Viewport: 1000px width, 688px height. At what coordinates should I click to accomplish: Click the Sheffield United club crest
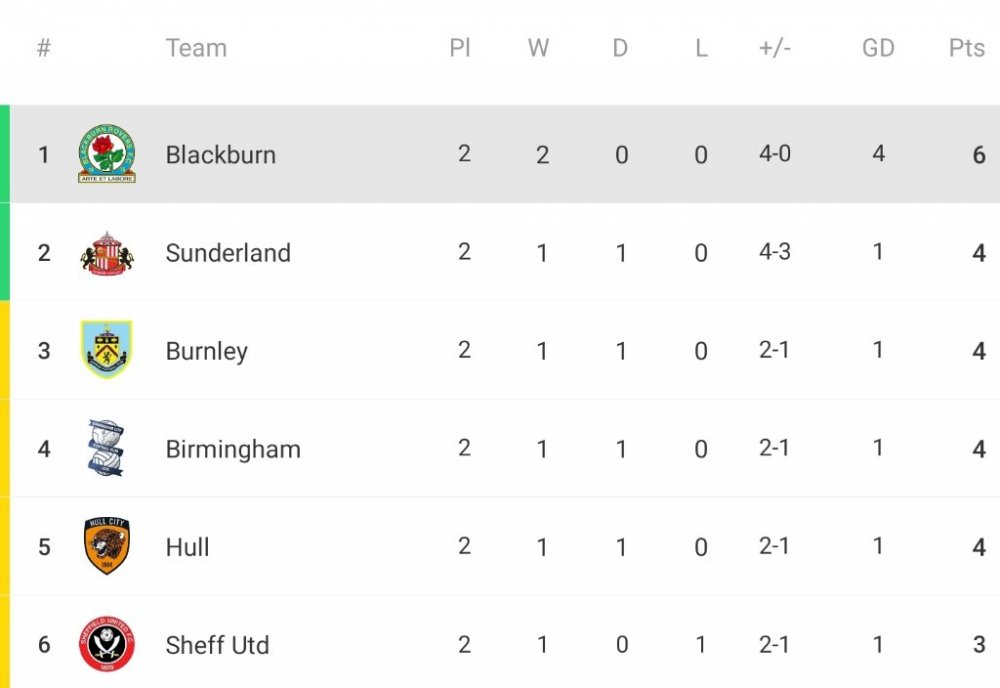tap(107, 645)
